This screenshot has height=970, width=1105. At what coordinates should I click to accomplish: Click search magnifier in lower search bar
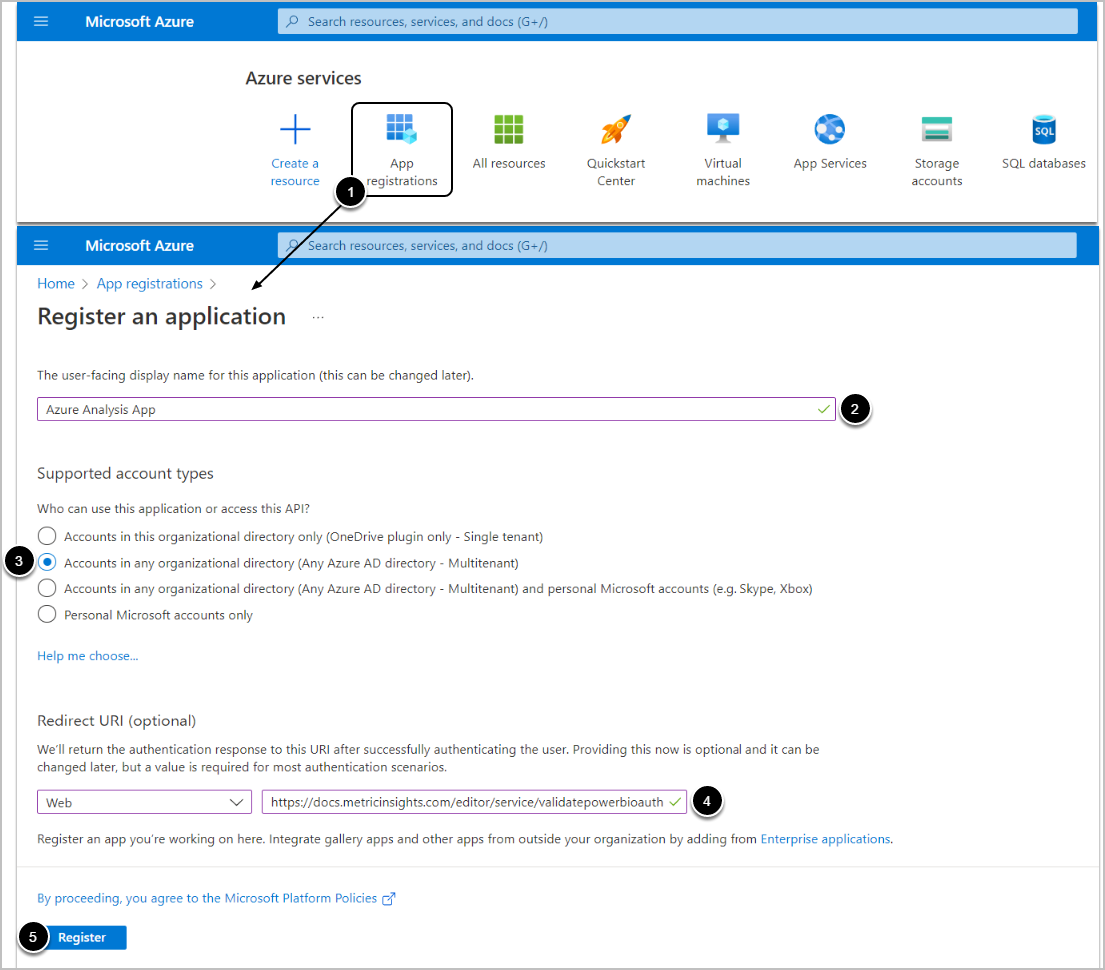[x=292, y=245]
